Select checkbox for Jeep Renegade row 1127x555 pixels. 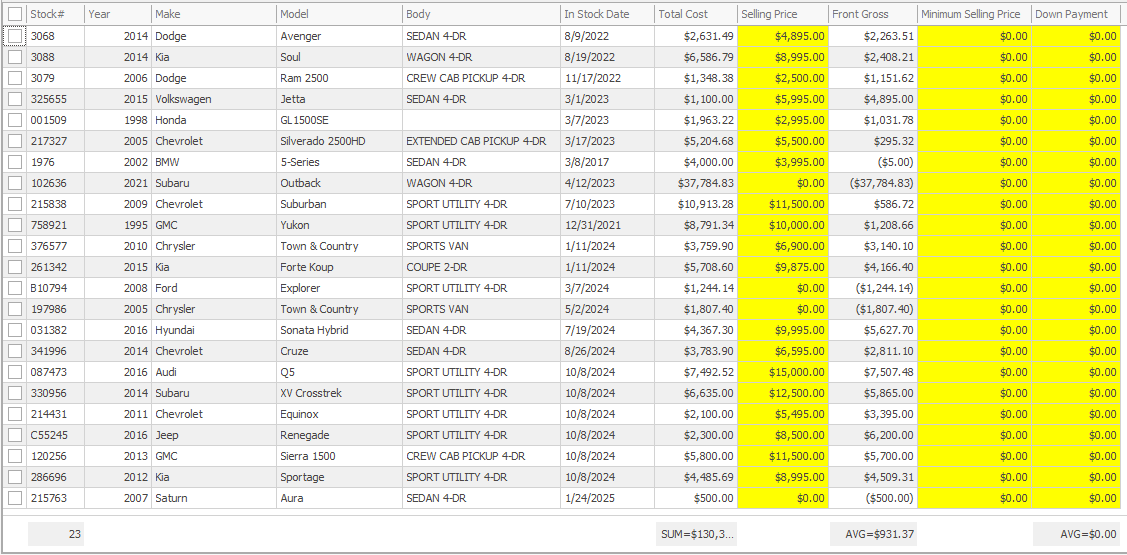pos(15,435)
